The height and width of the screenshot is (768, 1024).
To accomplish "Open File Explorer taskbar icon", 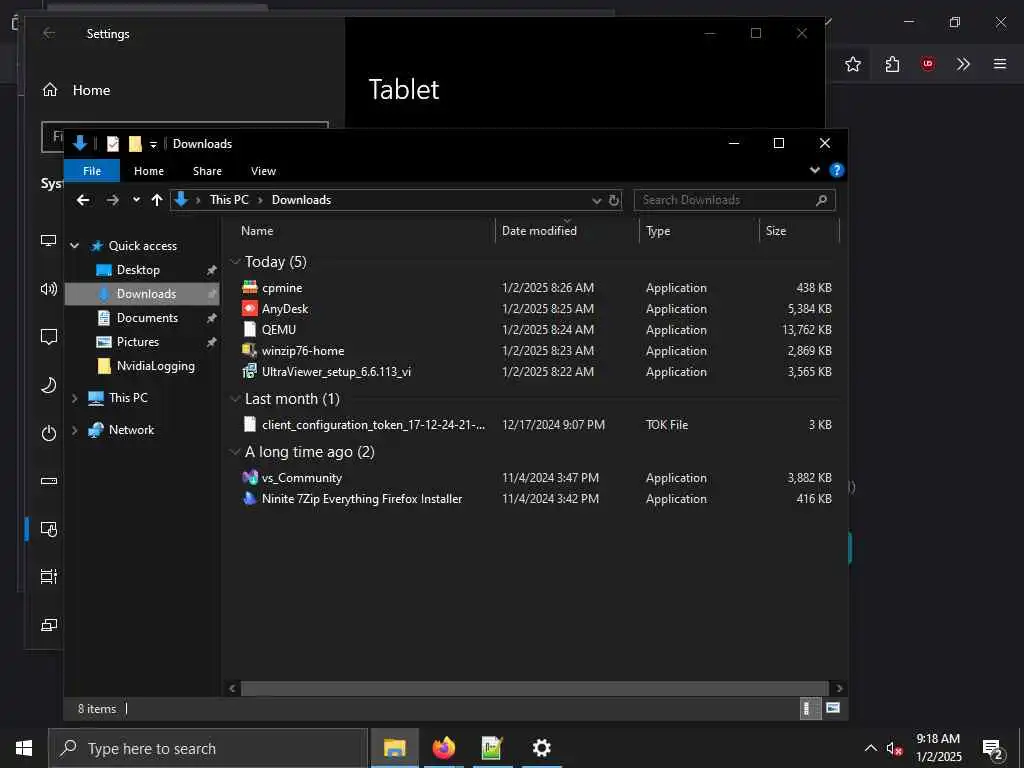I will point(394,748).
